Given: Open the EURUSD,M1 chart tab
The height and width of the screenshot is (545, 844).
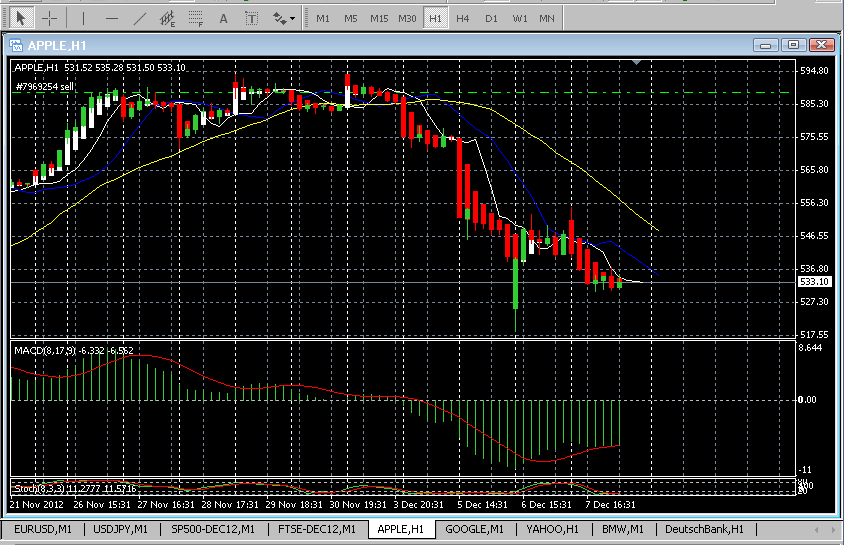Looking at the screenshot, I should tap(43, 529).
